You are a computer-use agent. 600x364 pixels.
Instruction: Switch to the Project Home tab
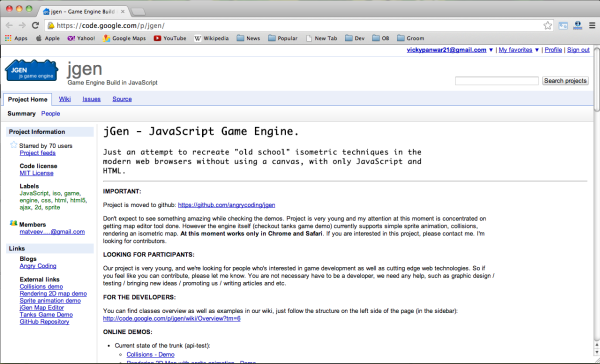(x=28, y=100)
